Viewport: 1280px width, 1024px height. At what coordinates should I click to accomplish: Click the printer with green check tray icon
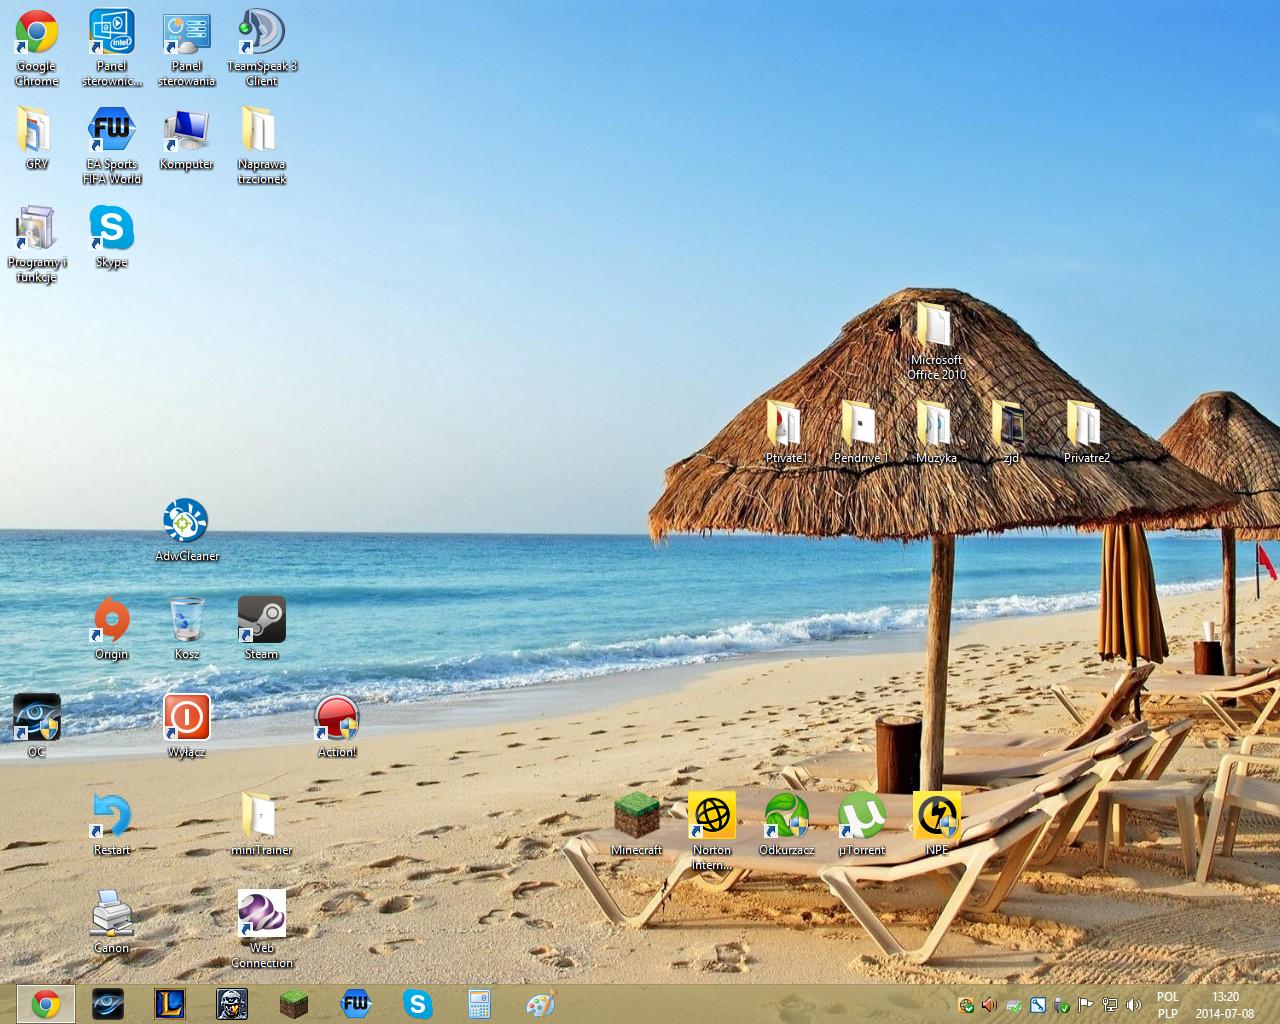pyautogui.click(x=1014, y=1005)
